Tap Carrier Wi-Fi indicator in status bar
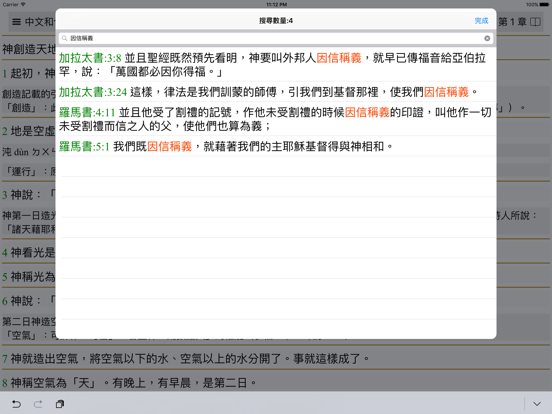 coord(14,4)
